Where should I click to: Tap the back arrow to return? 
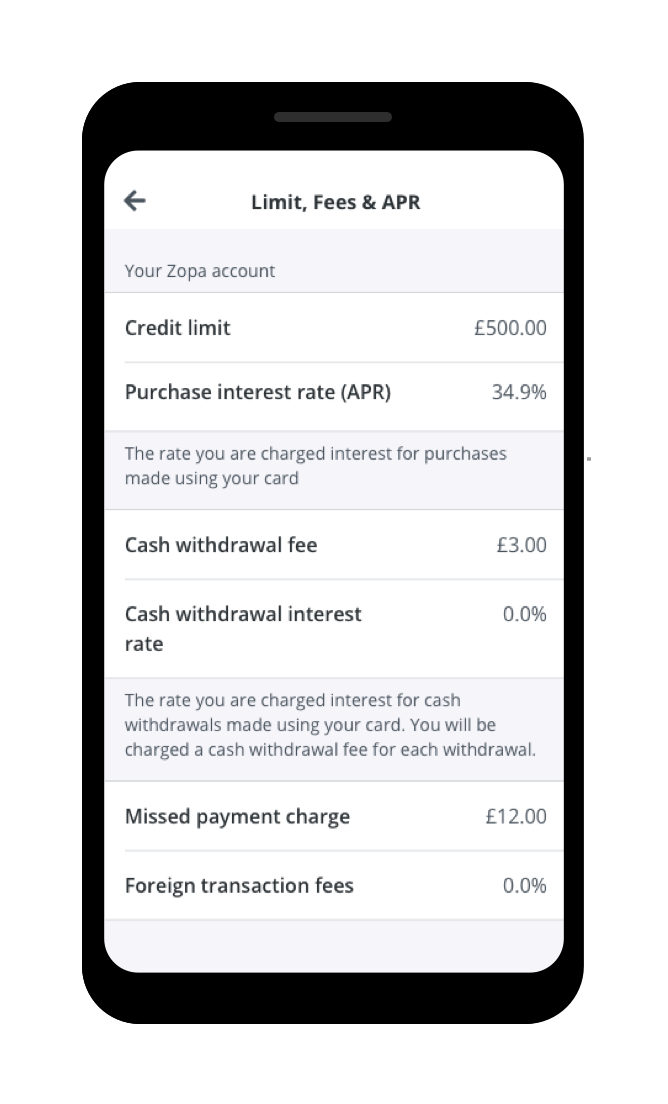click(134, 200)
